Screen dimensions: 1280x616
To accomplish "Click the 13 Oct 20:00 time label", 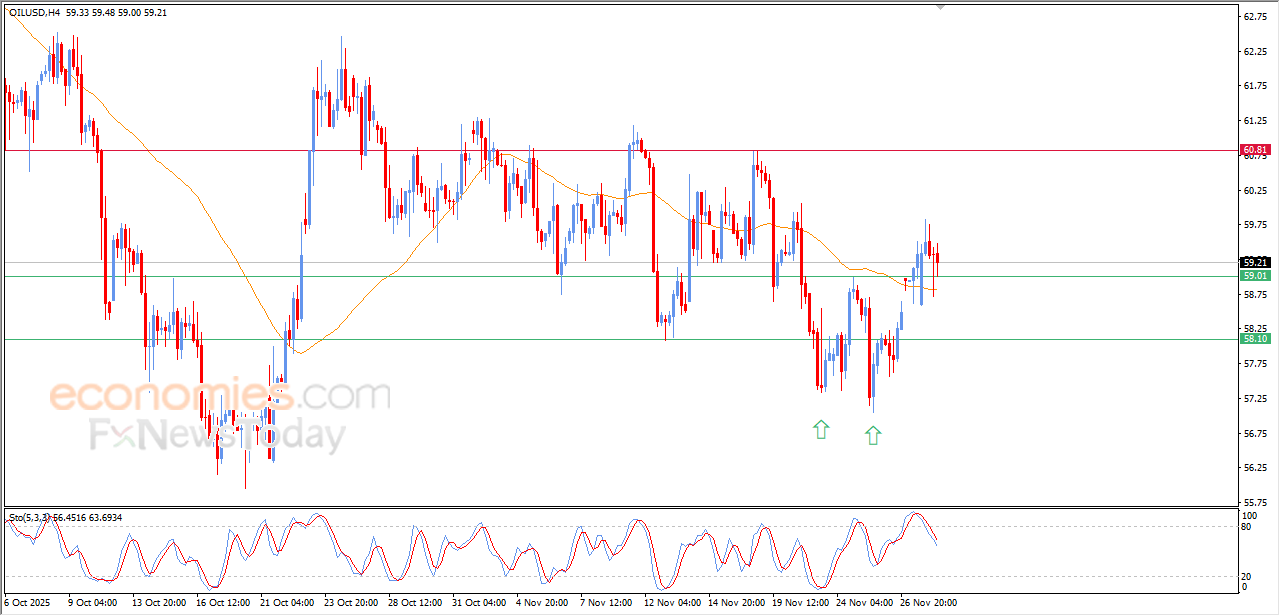I will click(159, 603).
